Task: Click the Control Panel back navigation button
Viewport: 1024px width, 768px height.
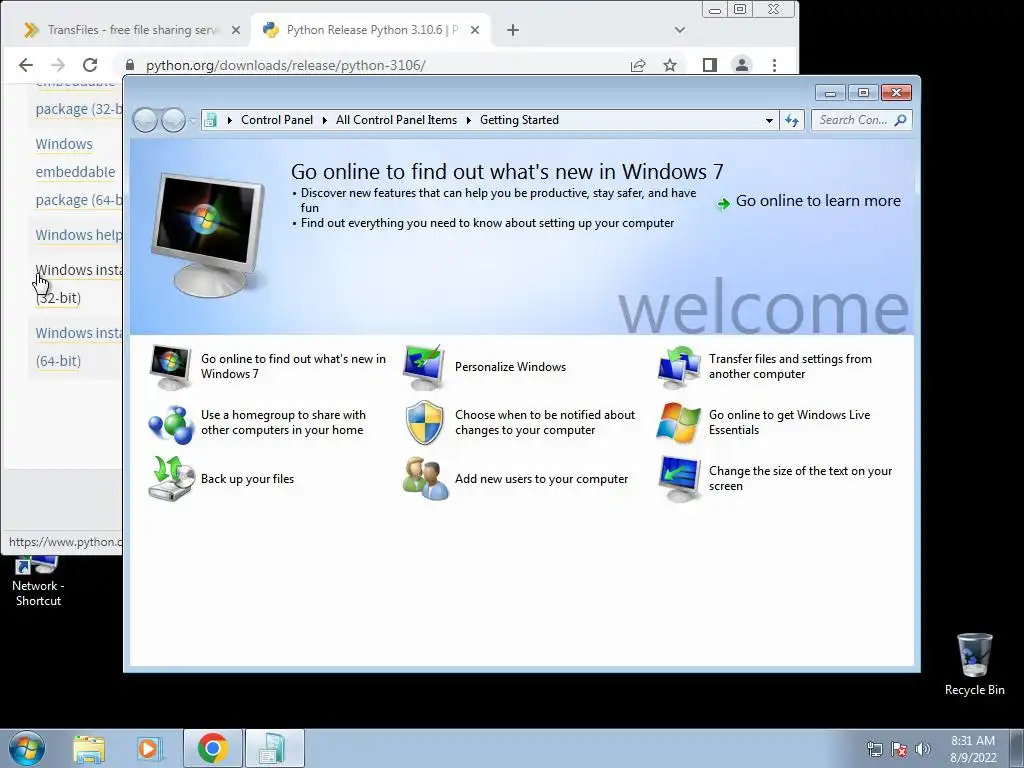Action: click(x=145, y=120)
